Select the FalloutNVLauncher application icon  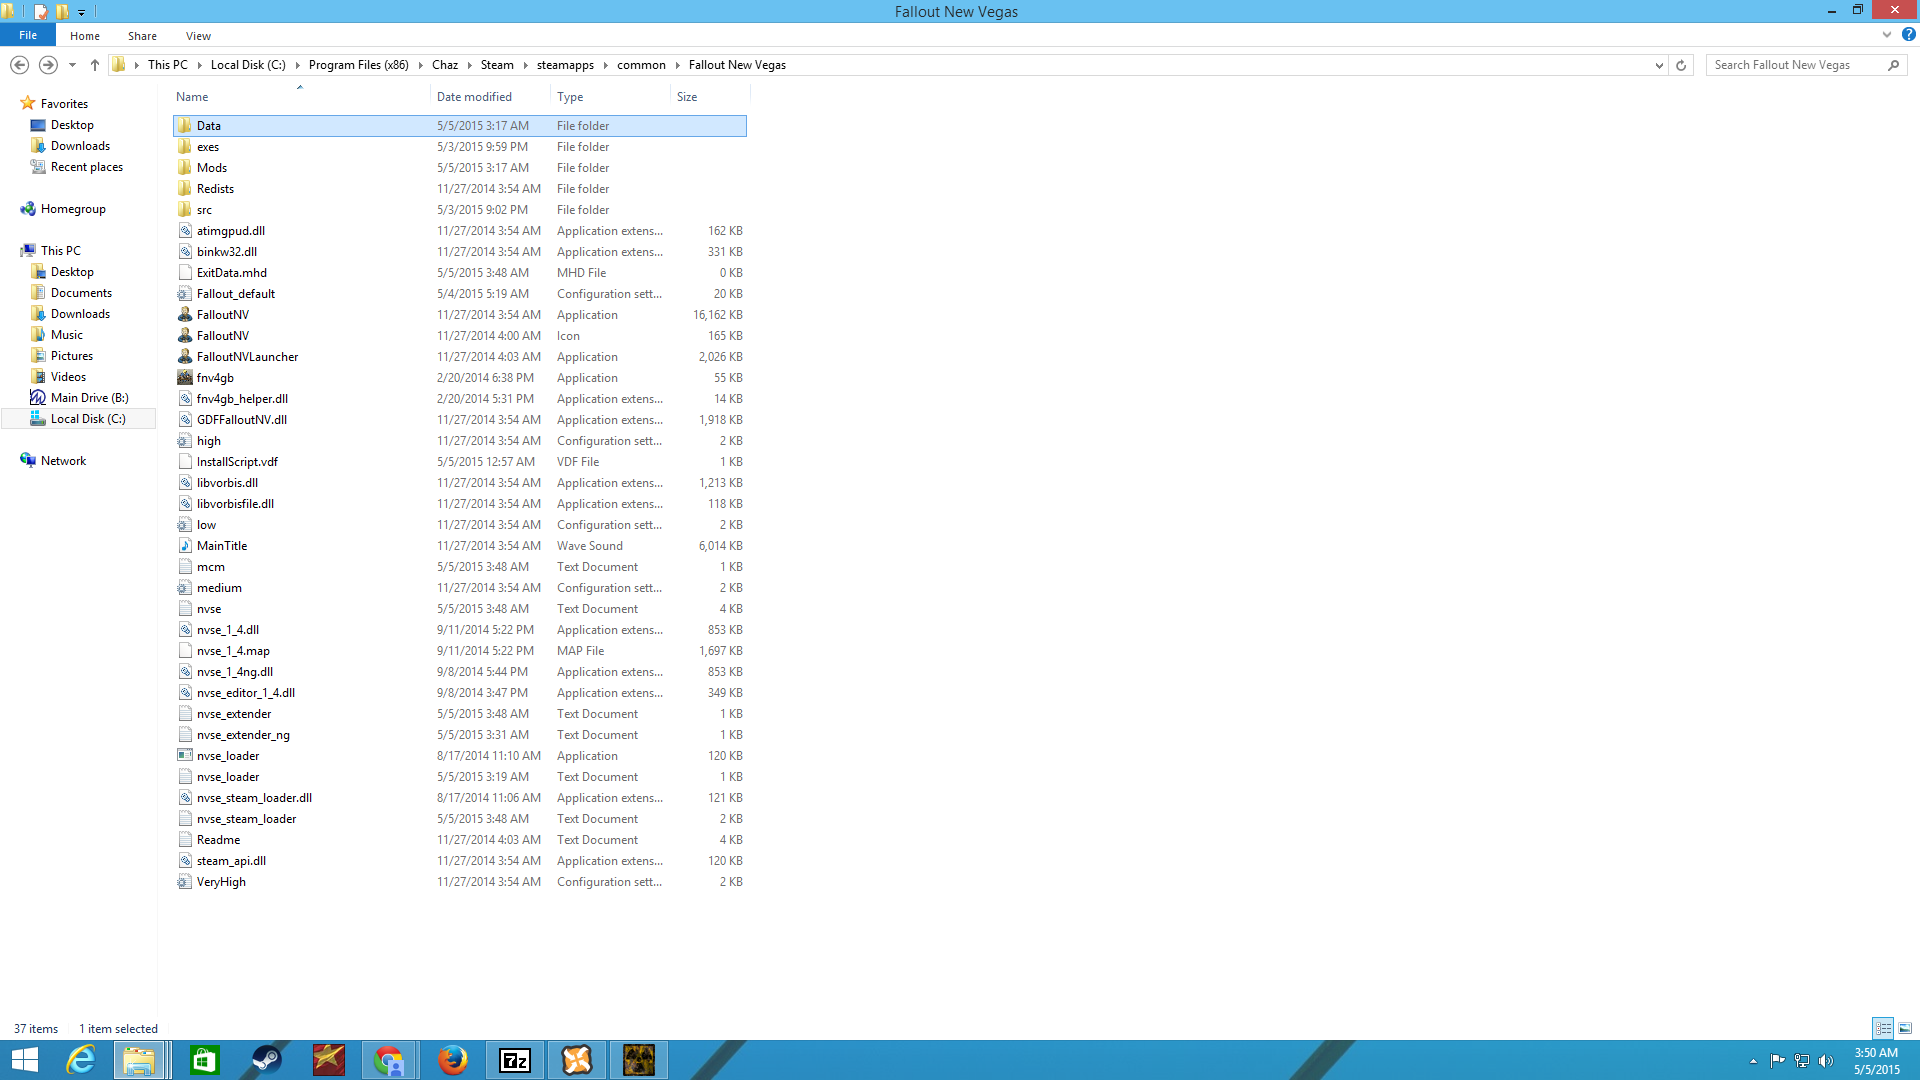185,357
